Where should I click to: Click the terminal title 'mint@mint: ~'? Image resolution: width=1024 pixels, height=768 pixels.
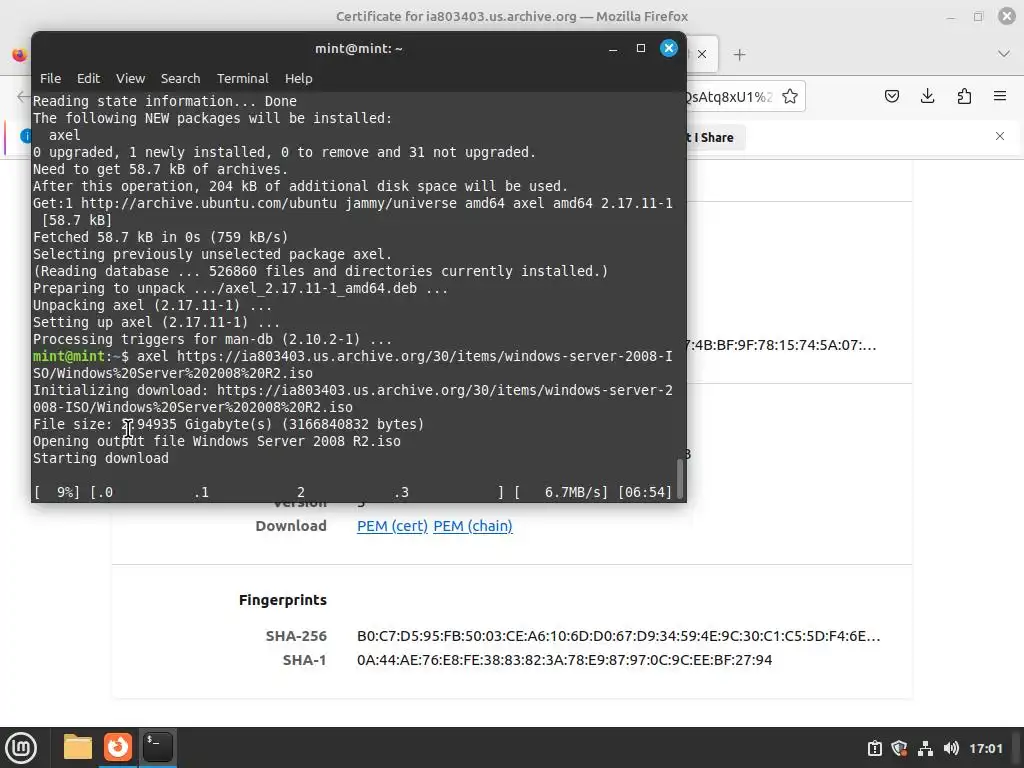pyautogui.click(x=359, y=48)
